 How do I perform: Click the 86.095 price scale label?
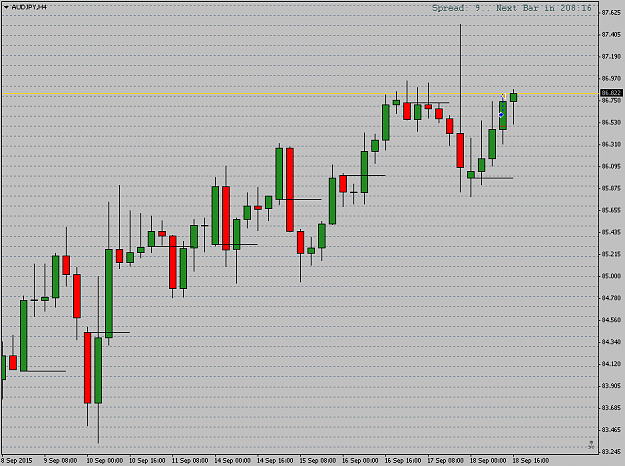[611, 166]
